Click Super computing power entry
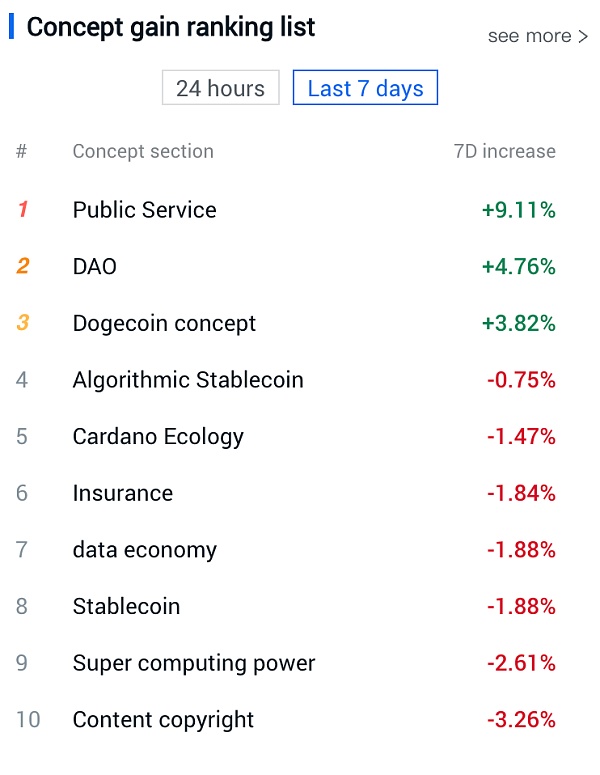The image size is (600, 775). (x=194, y=663)
